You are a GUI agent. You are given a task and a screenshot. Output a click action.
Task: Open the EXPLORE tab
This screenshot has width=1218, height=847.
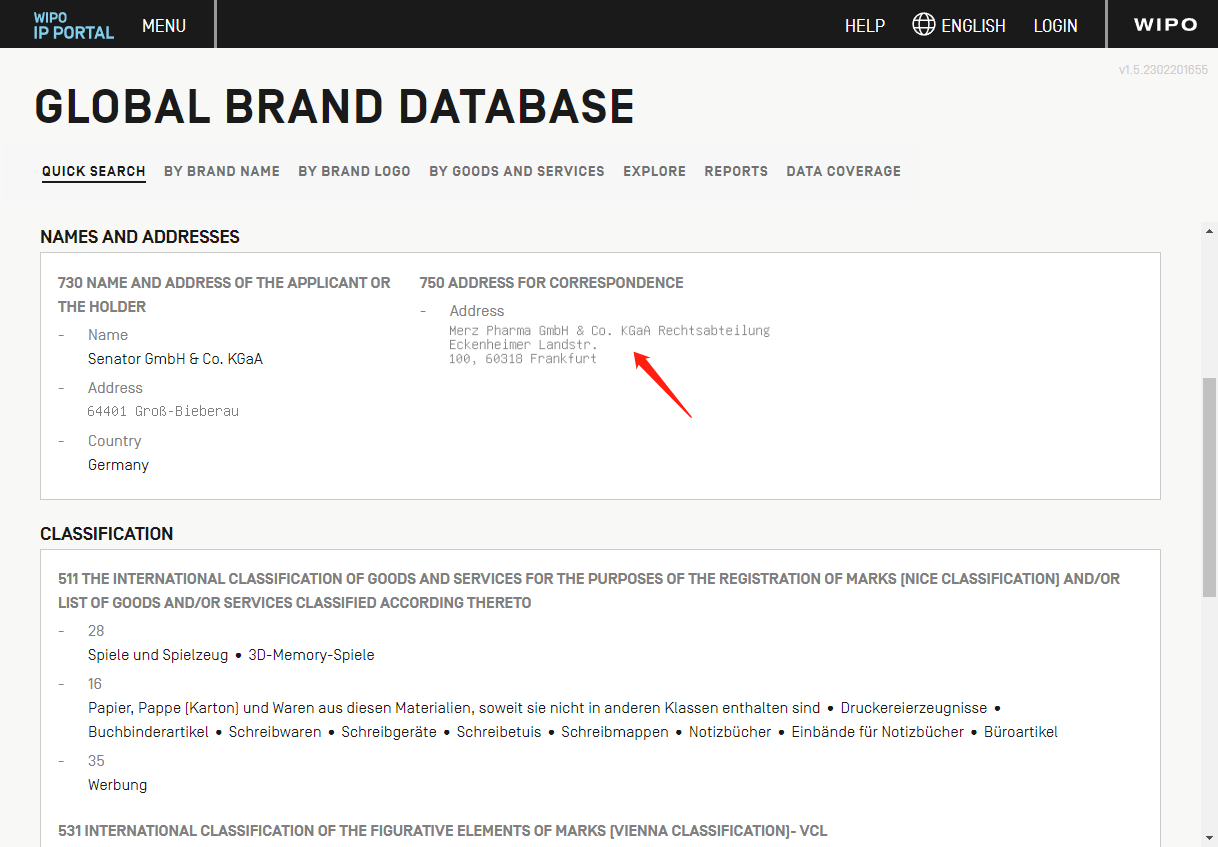(x=654, y=171)
